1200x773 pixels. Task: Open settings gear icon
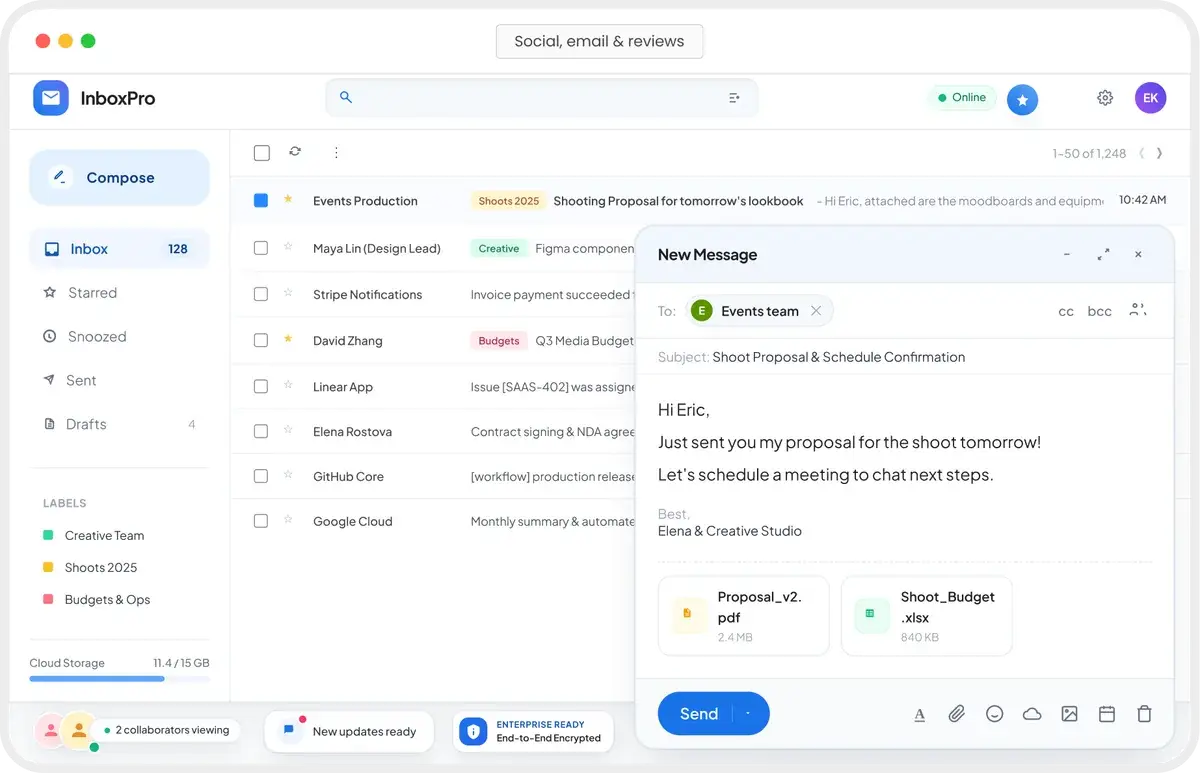1105,98
